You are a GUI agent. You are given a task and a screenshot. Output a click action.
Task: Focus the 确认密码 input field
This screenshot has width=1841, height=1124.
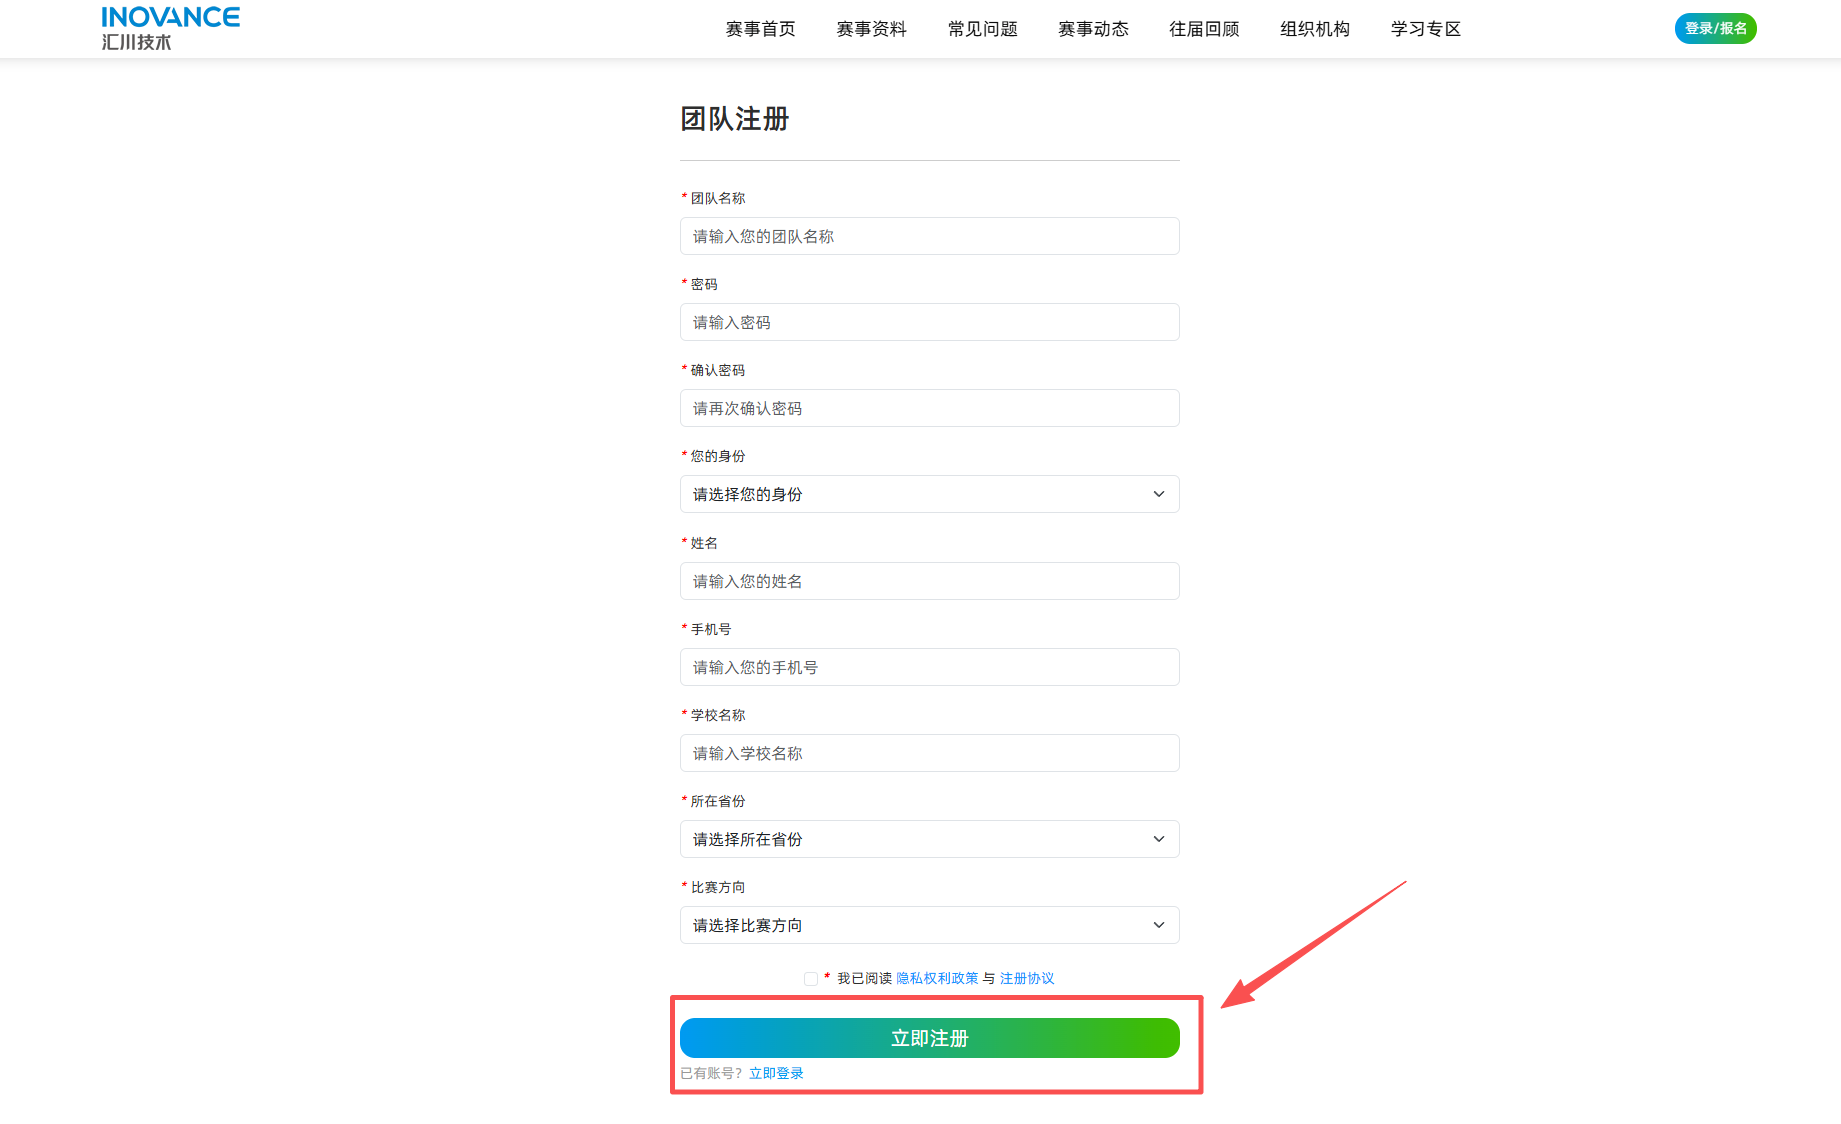click(x=929, y=408)
